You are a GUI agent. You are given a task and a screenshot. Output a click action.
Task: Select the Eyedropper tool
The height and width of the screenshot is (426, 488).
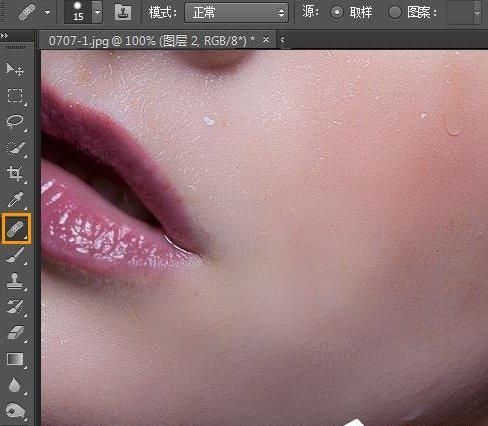tap(15, 199)
